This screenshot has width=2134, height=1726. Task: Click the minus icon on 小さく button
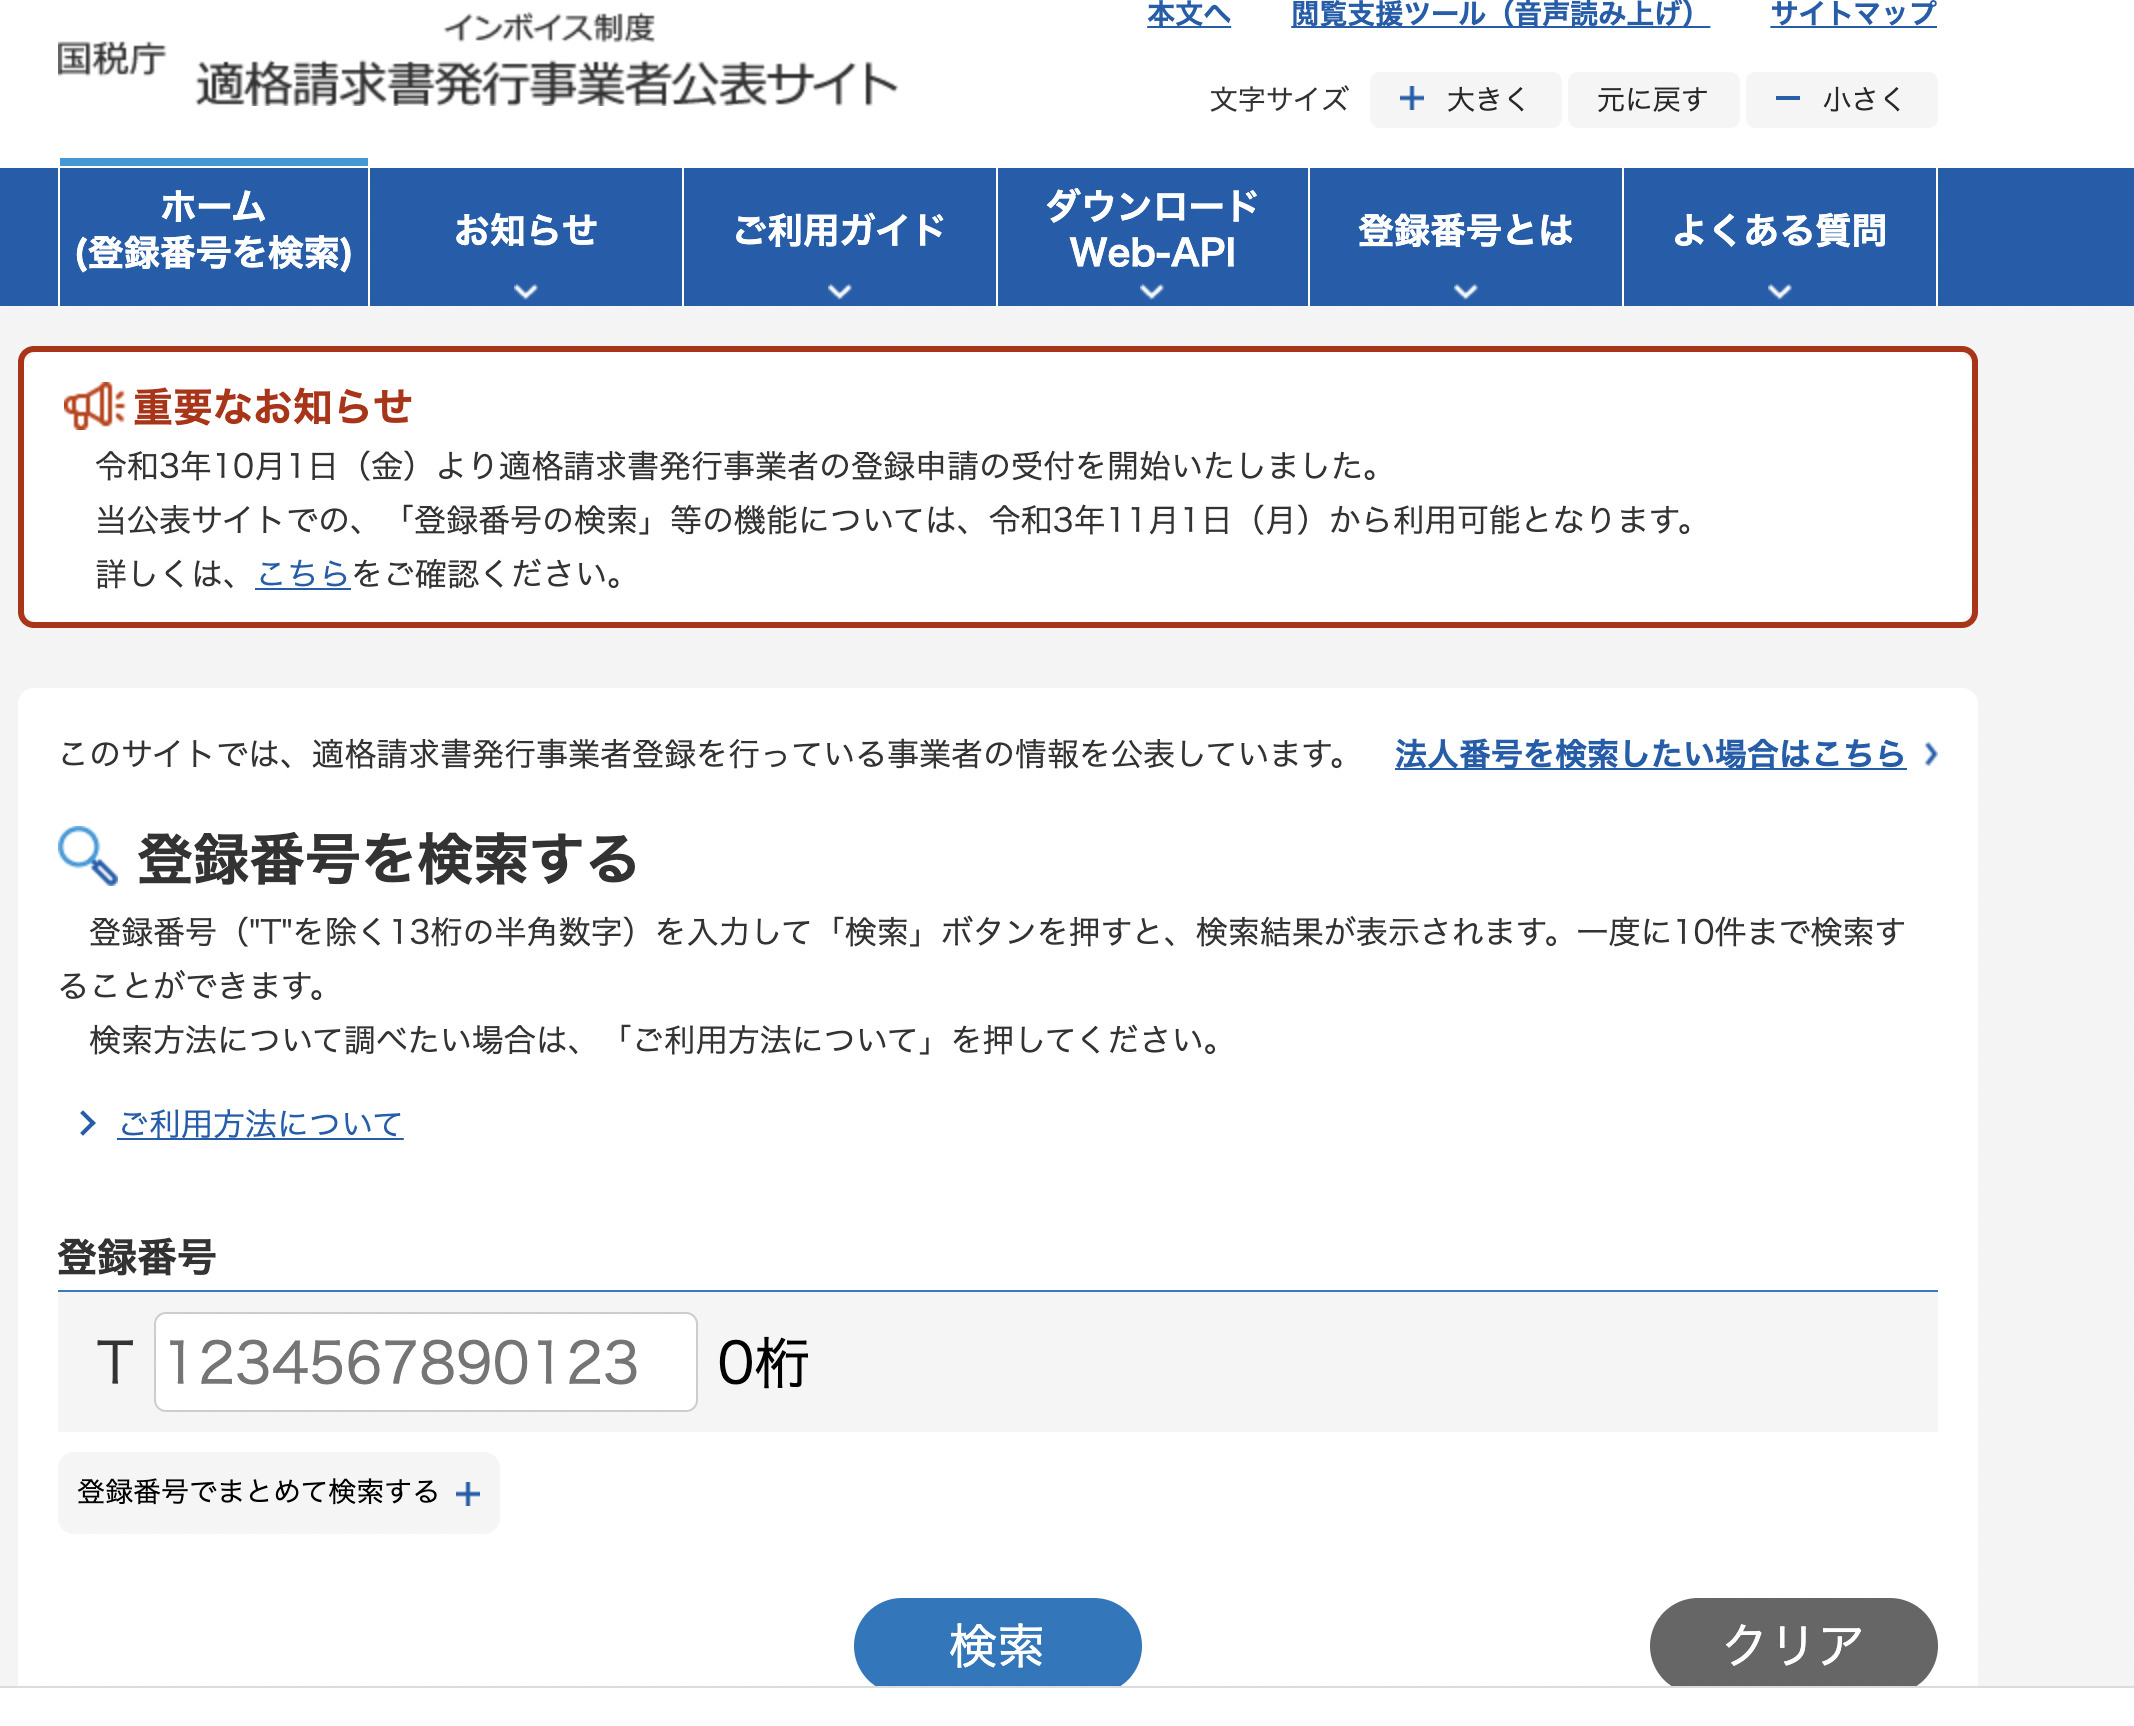pos(1787,99)
